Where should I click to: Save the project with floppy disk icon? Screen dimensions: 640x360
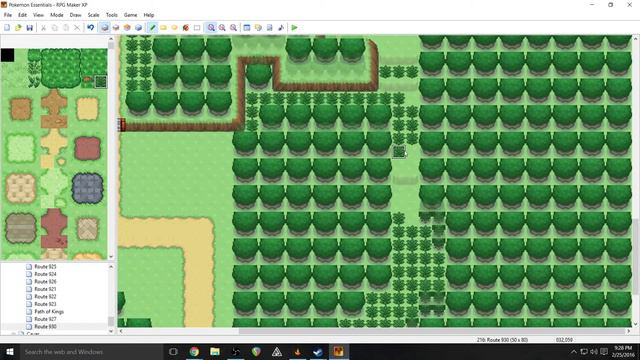(29, 28)
